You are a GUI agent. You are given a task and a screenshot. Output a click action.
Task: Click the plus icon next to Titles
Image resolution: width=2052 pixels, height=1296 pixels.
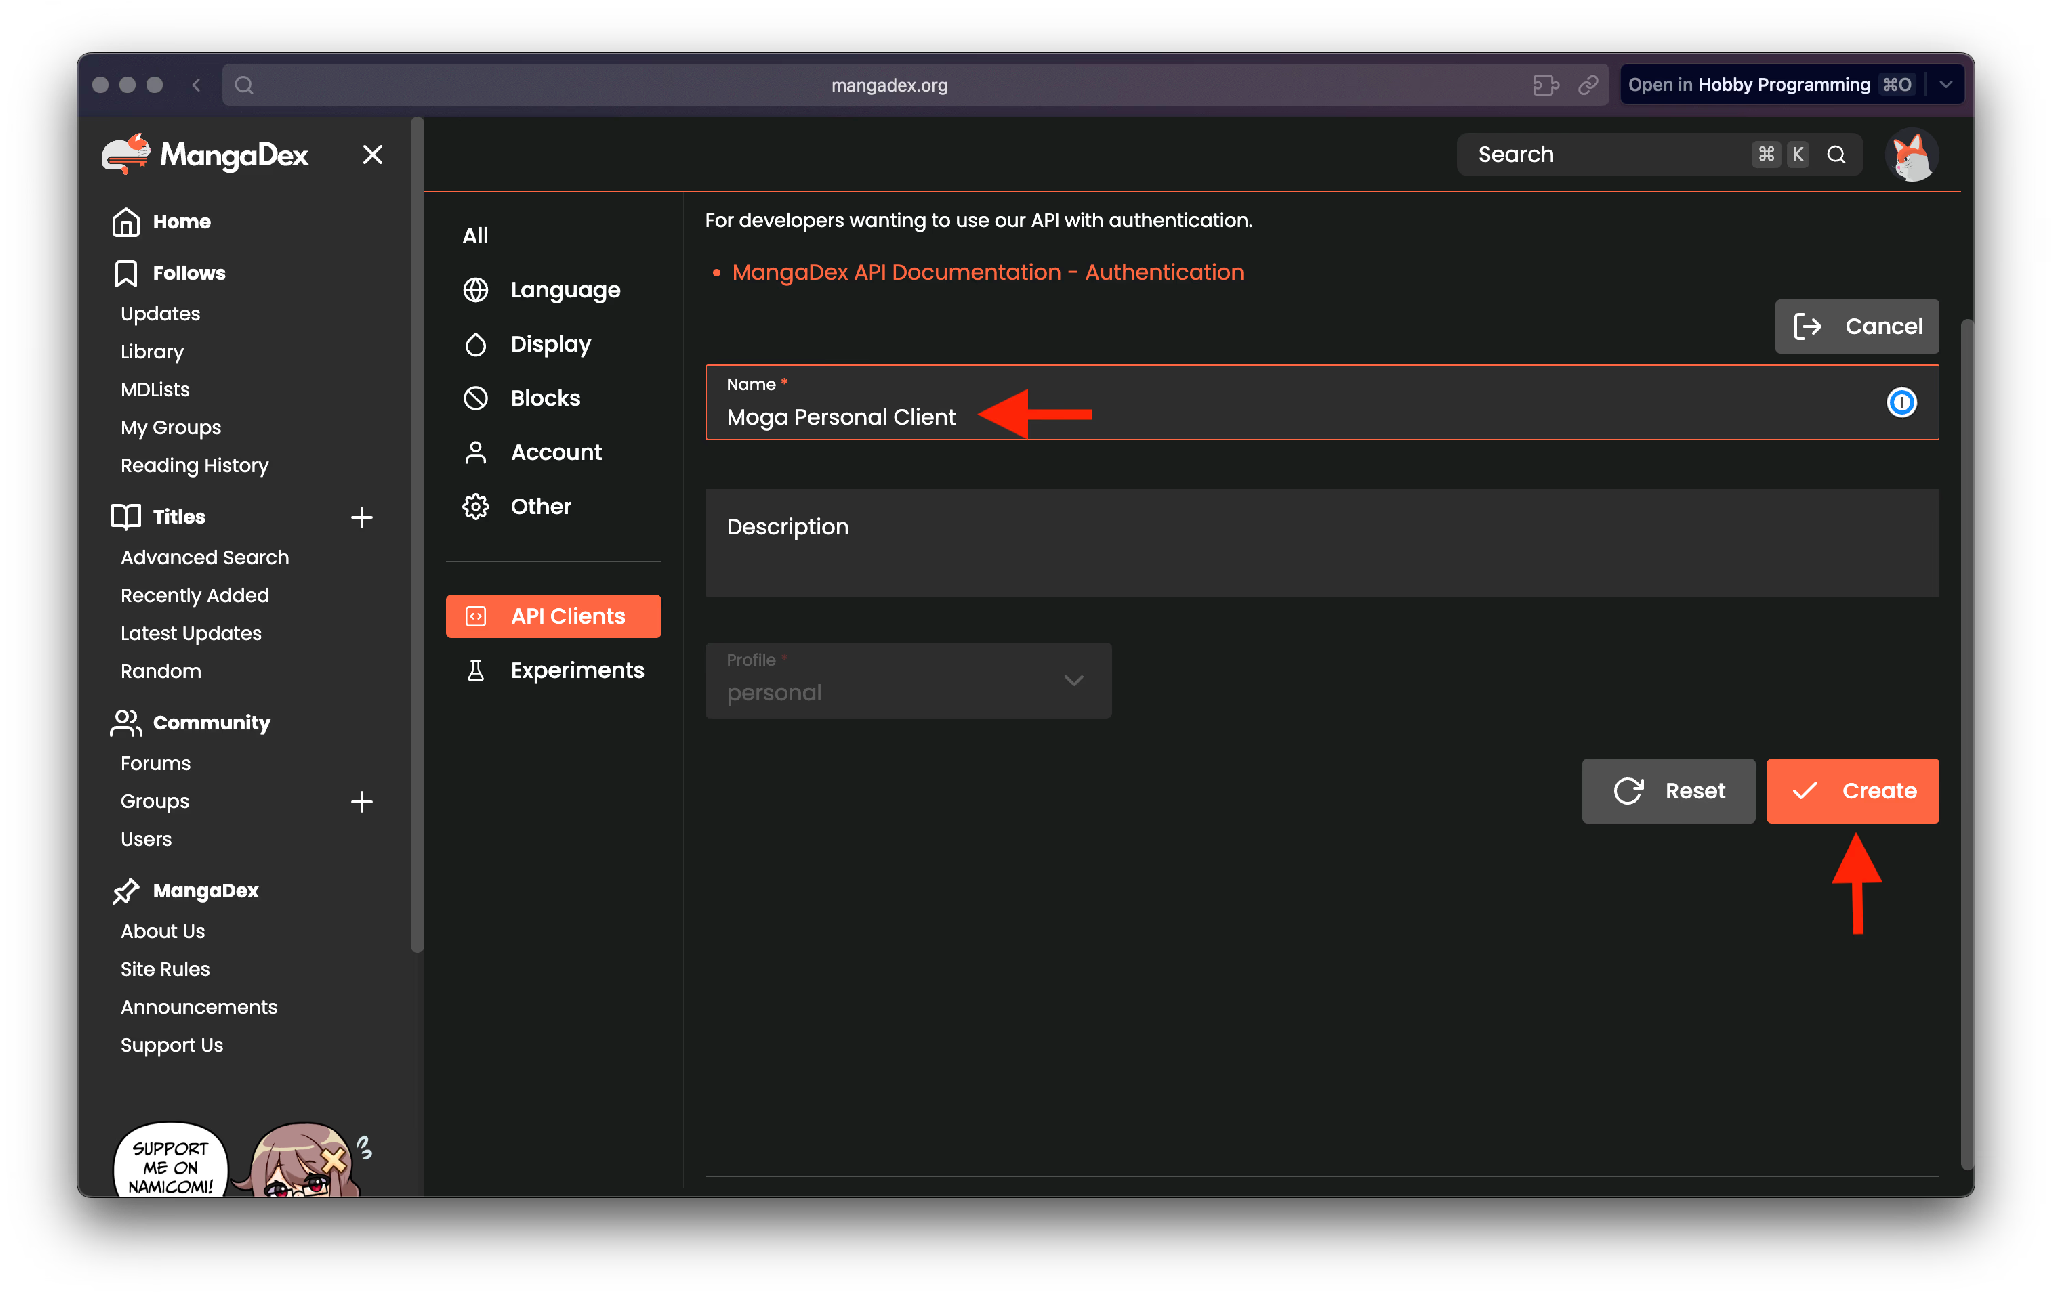(x=362, y=517)
